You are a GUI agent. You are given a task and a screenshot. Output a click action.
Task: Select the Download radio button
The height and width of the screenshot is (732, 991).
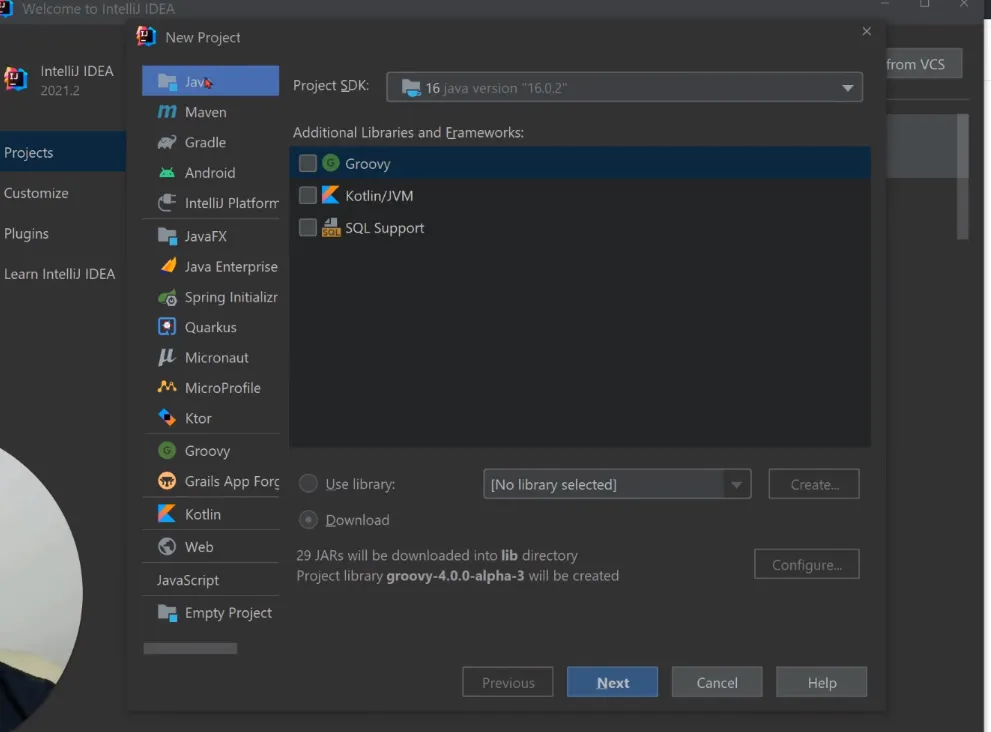tap(308, 520)
